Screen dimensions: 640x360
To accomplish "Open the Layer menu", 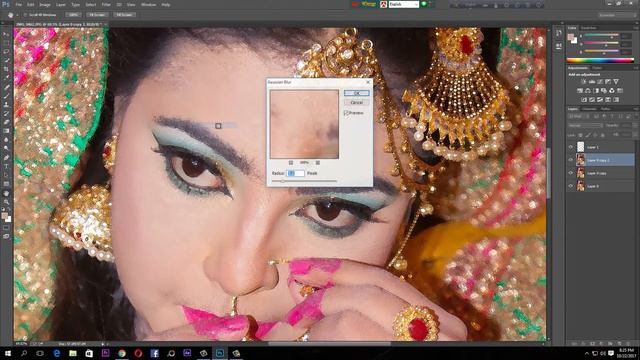I will 60,4.
